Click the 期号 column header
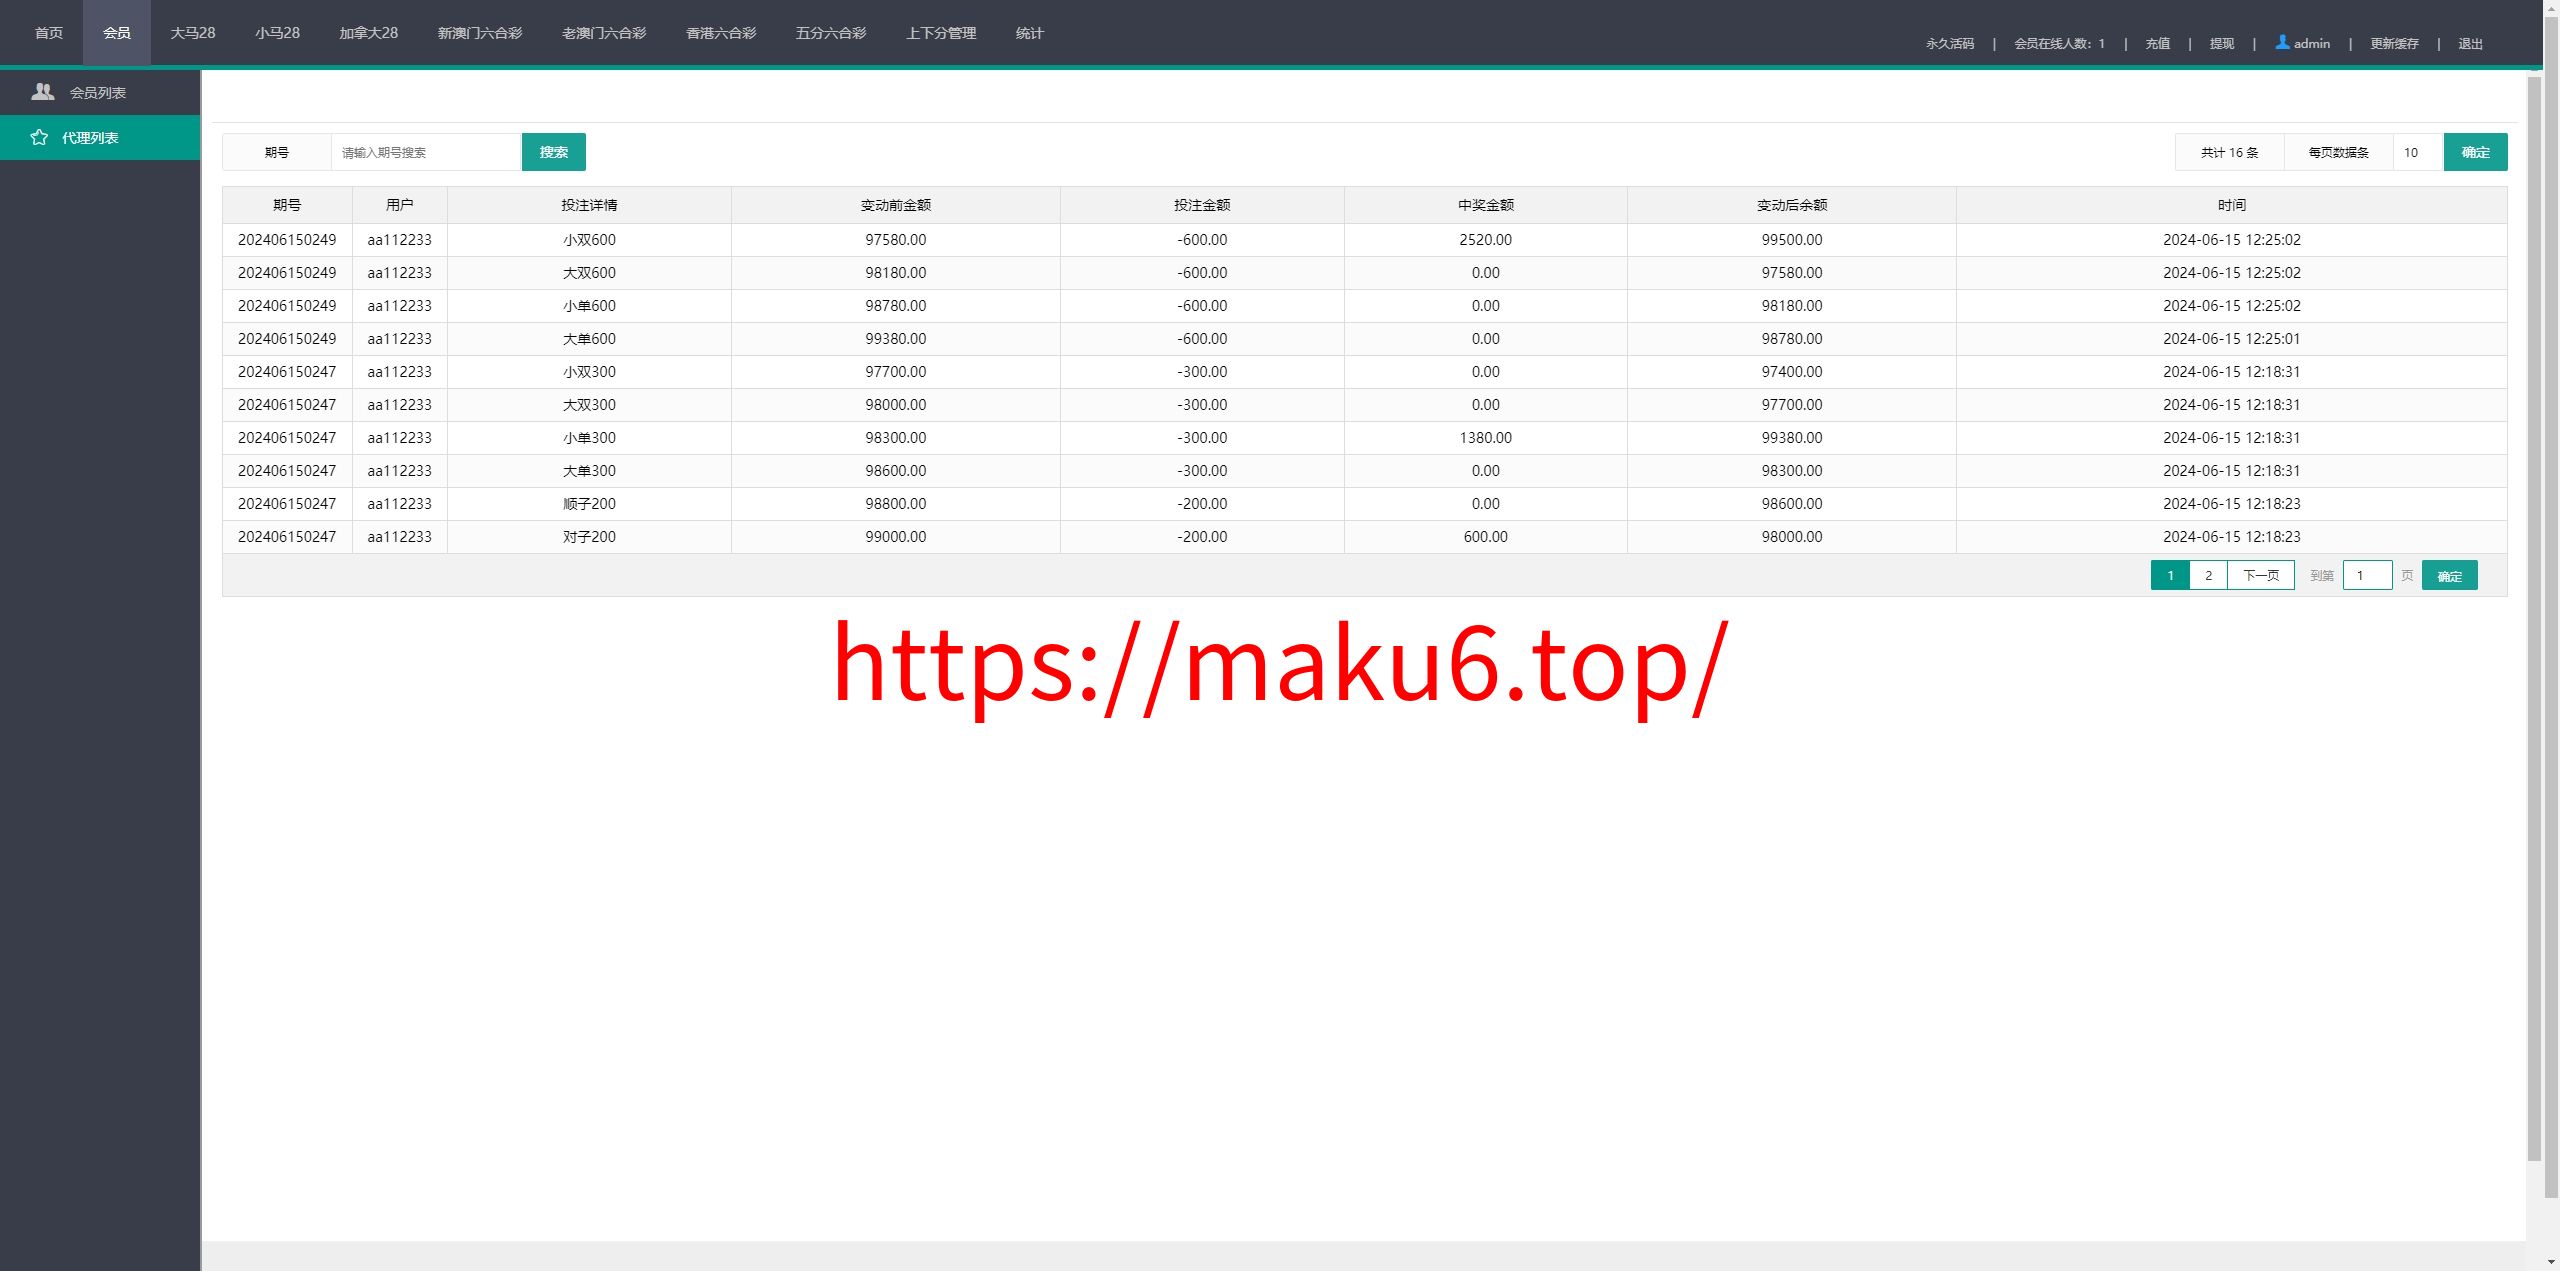 [x=287, y=205]
